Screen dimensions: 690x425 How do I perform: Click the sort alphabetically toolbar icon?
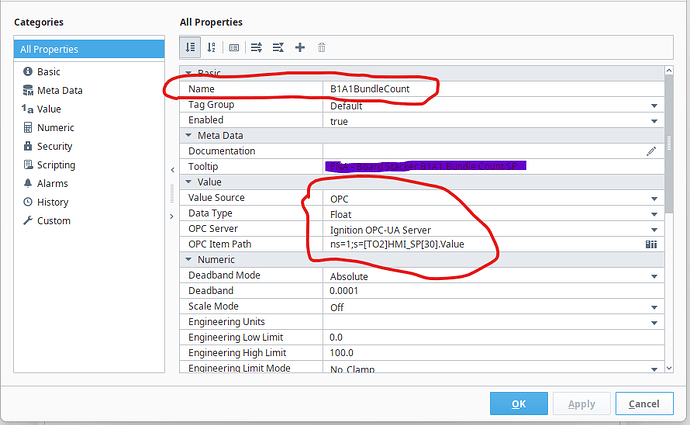[x=212, y=48]
